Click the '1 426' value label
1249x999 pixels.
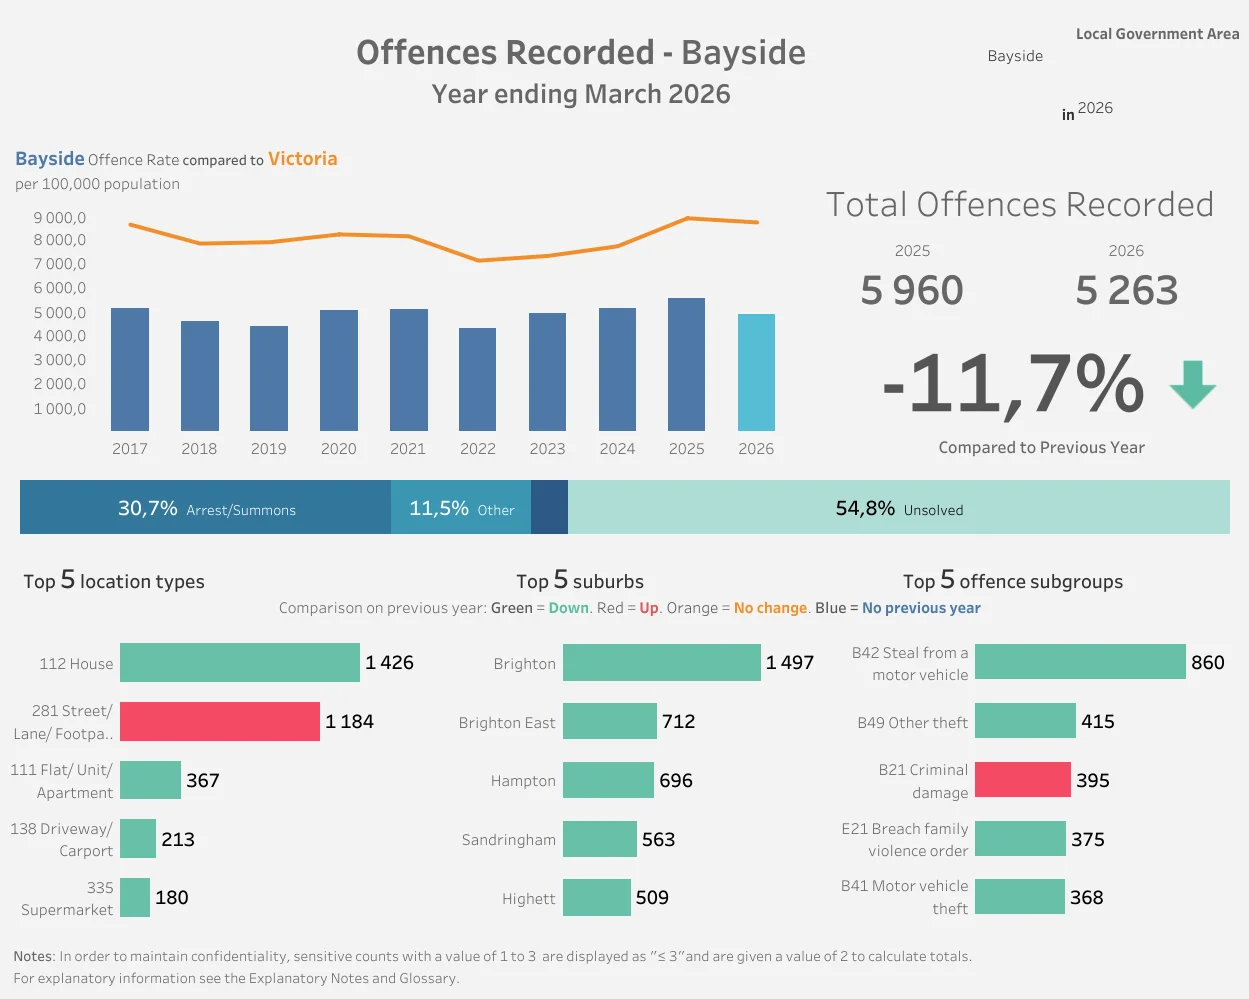(x=389, y=662)
